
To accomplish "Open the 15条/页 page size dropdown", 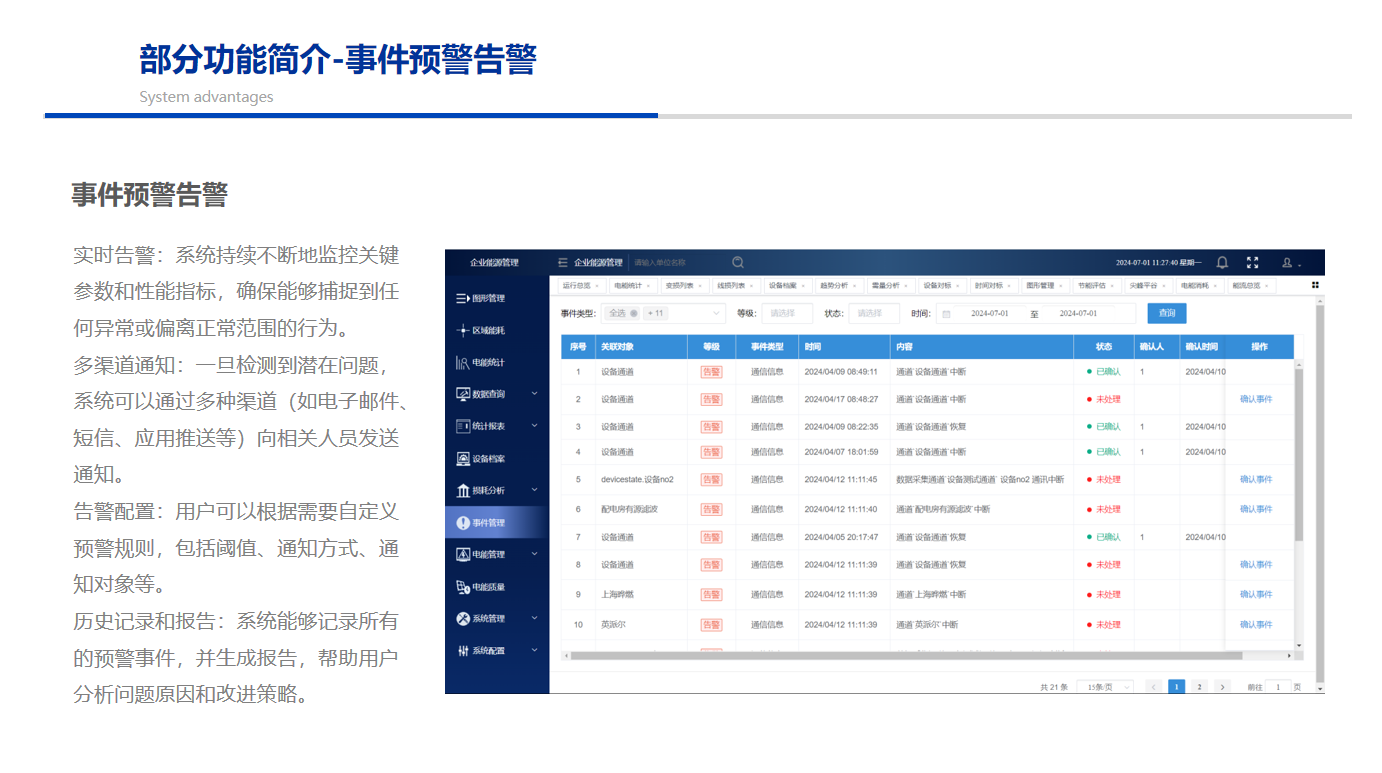I will tap(1105, 687).
